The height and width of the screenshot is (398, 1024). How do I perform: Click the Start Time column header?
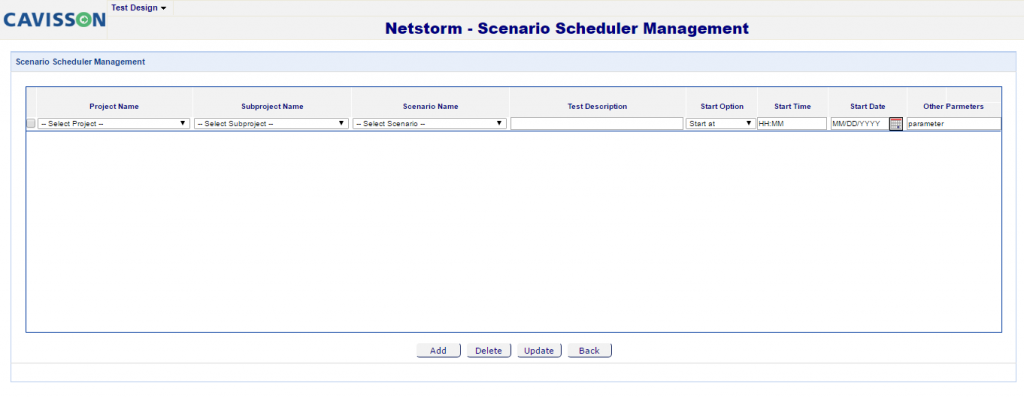792,106
